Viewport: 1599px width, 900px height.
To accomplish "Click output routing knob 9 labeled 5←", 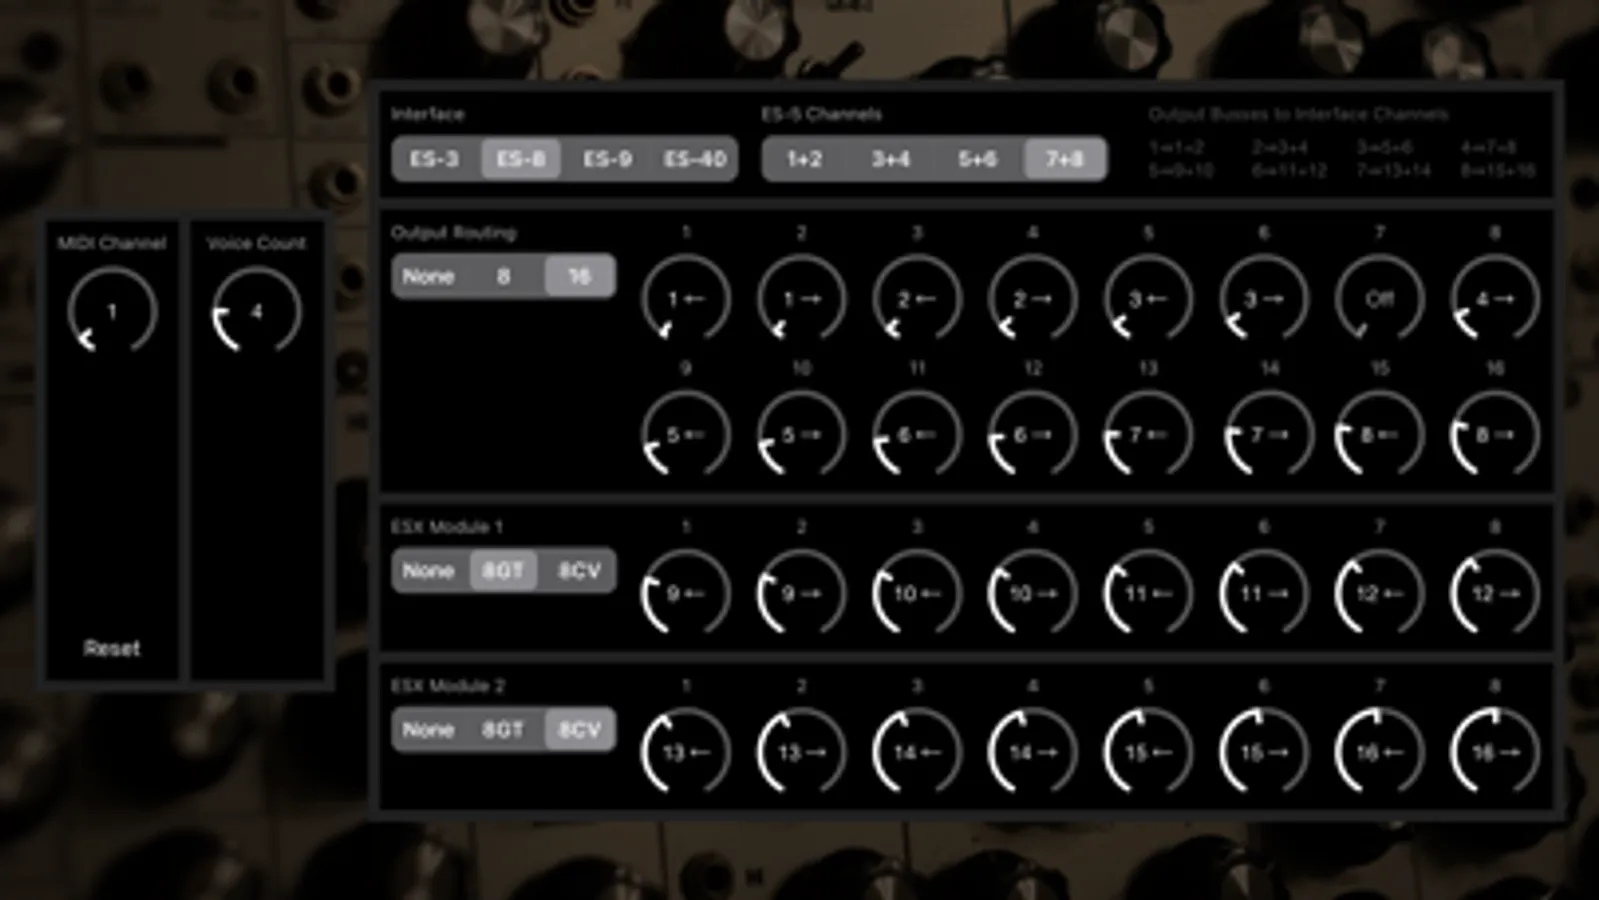I will pyautogui.click(x=686, y=434).
